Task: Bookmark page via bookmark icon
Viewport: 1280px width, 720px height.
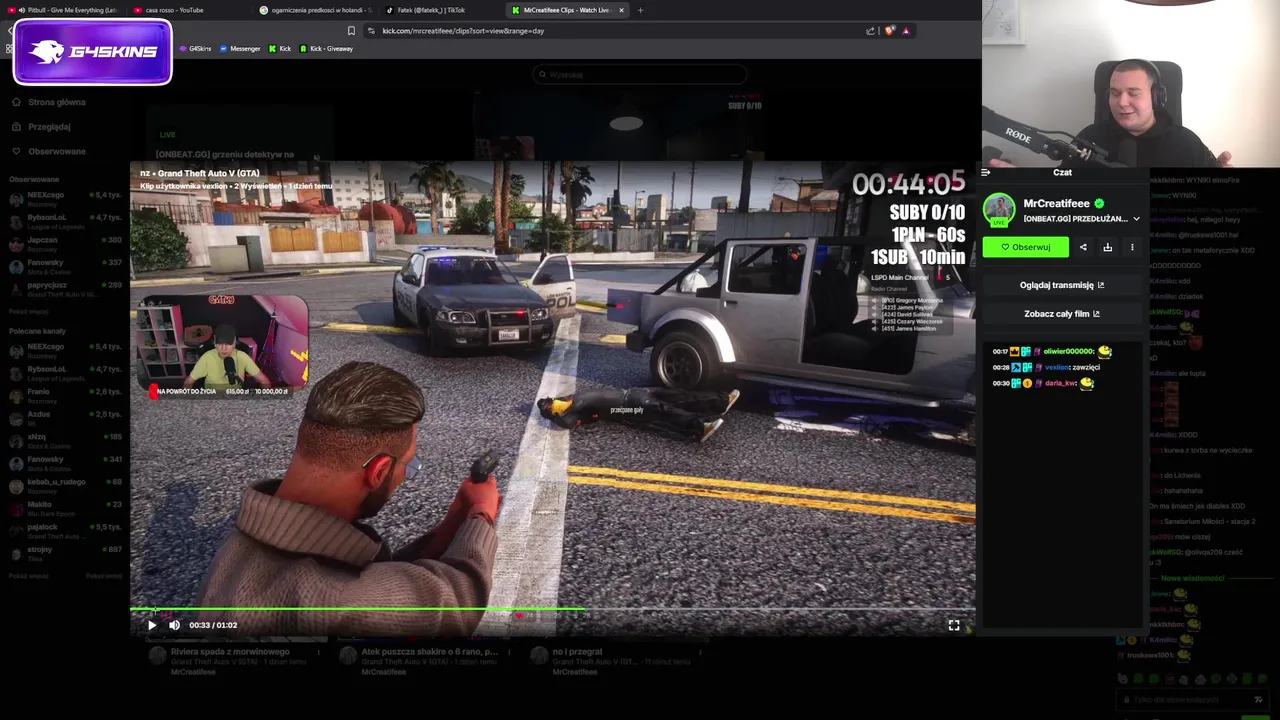Action: [351, 31]
